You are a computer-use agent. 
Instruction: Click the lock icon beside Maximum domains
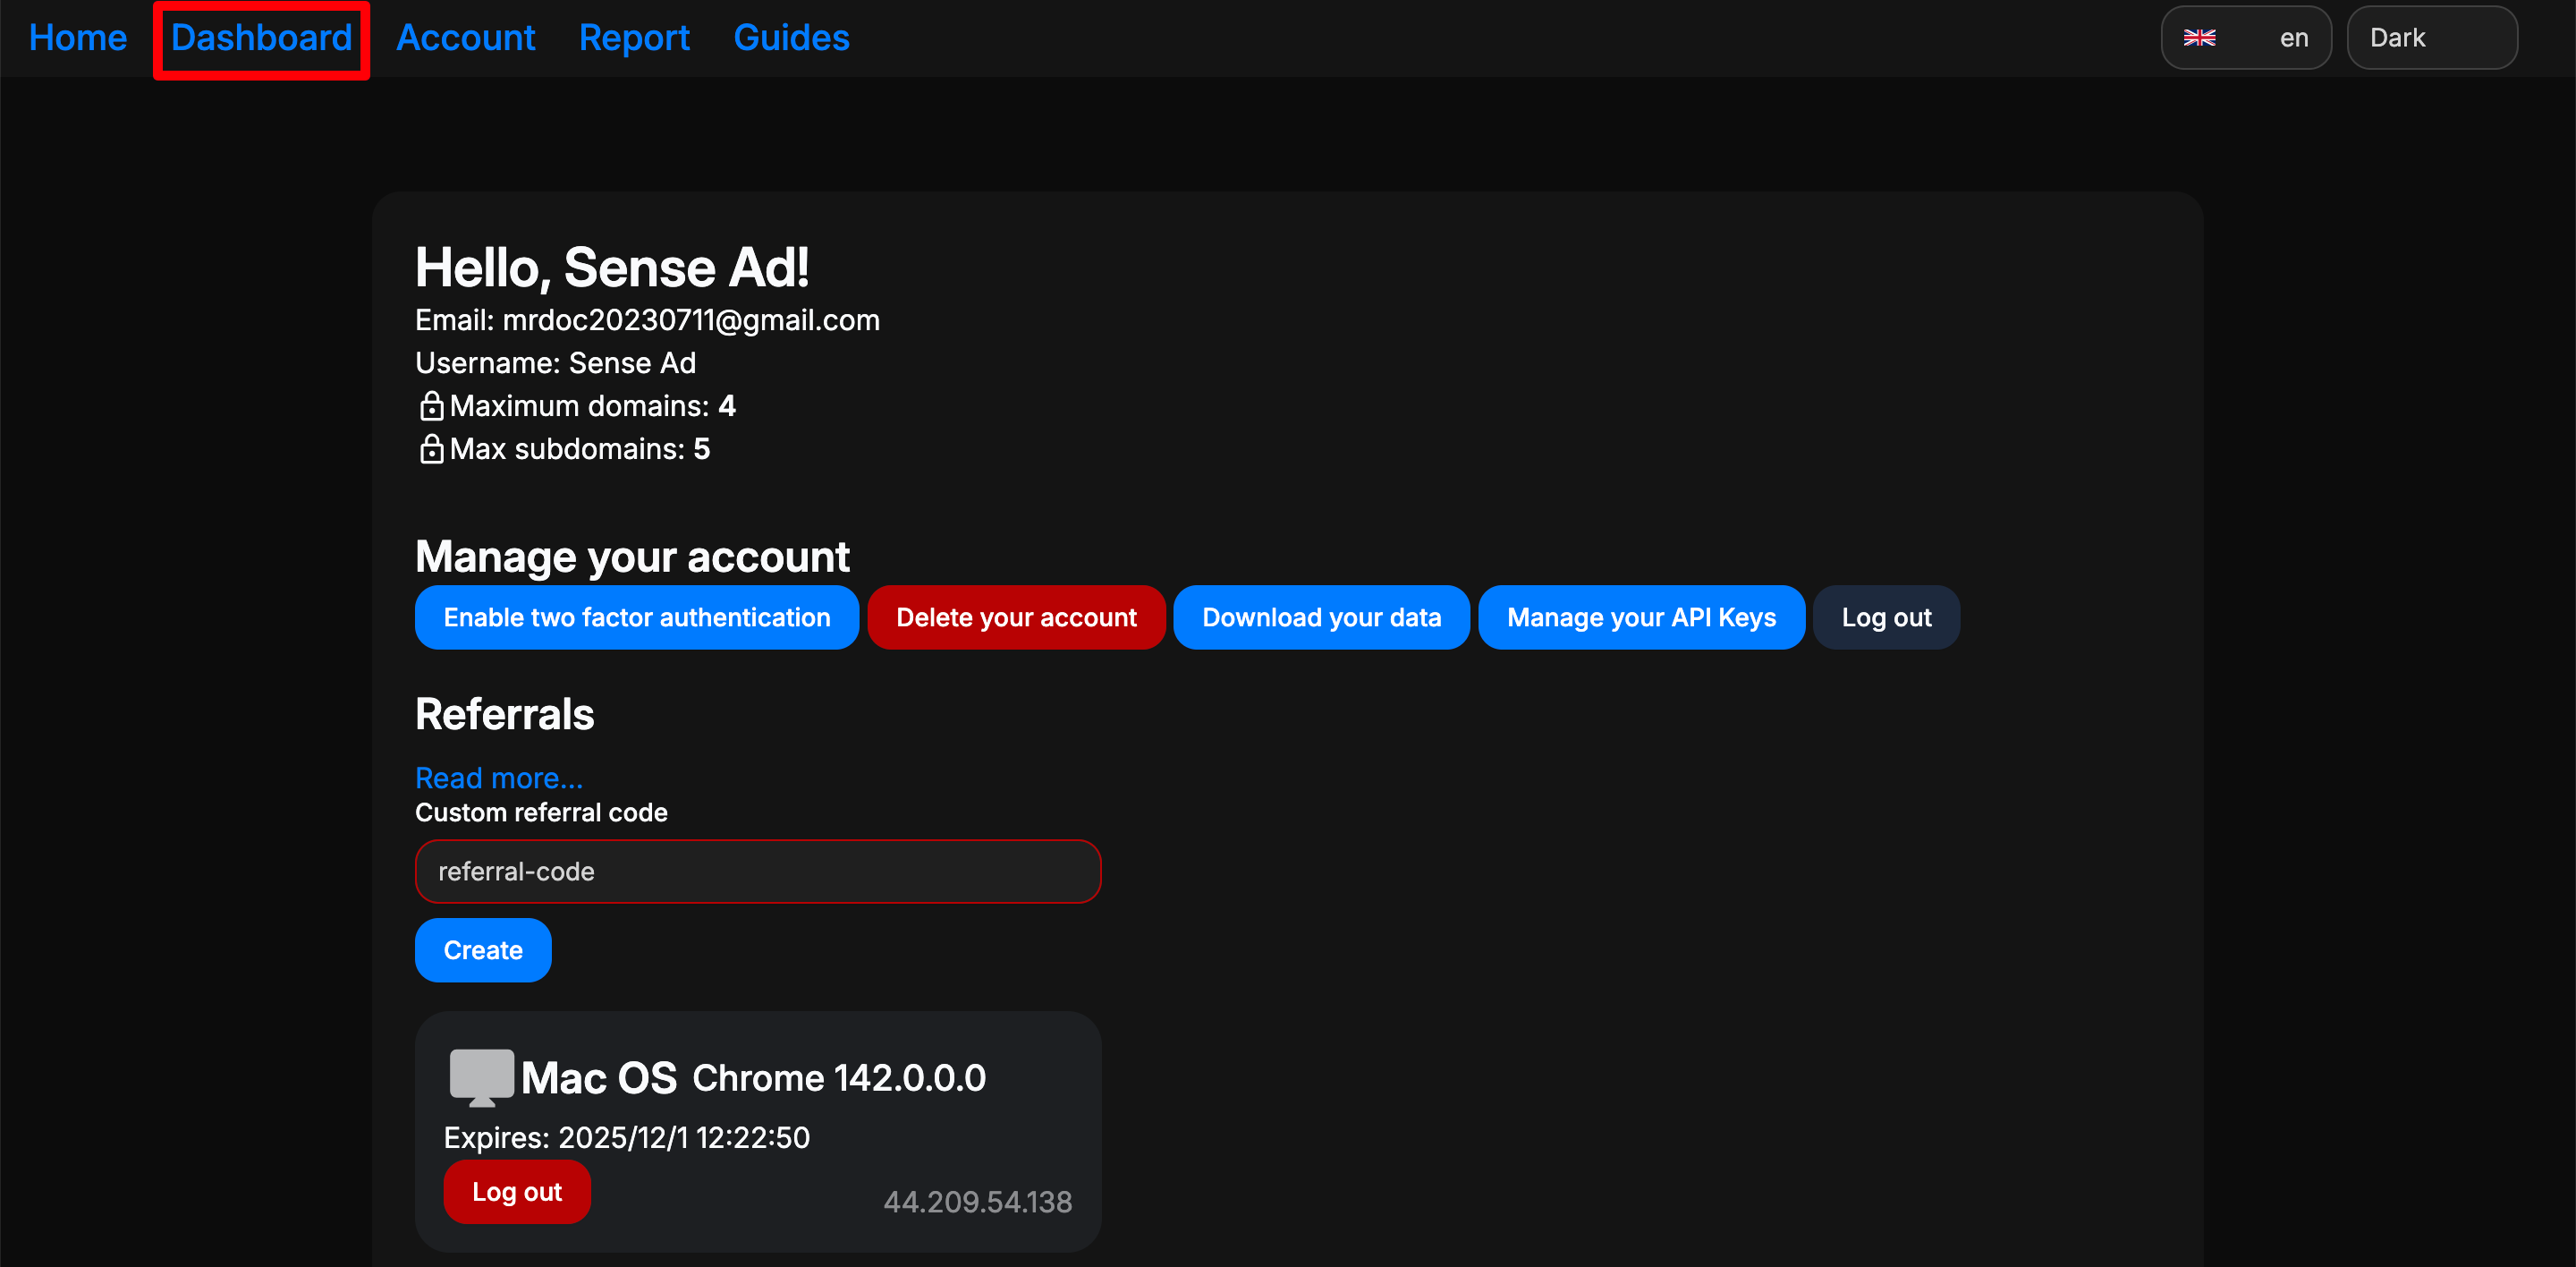click(x=431, y=406)
